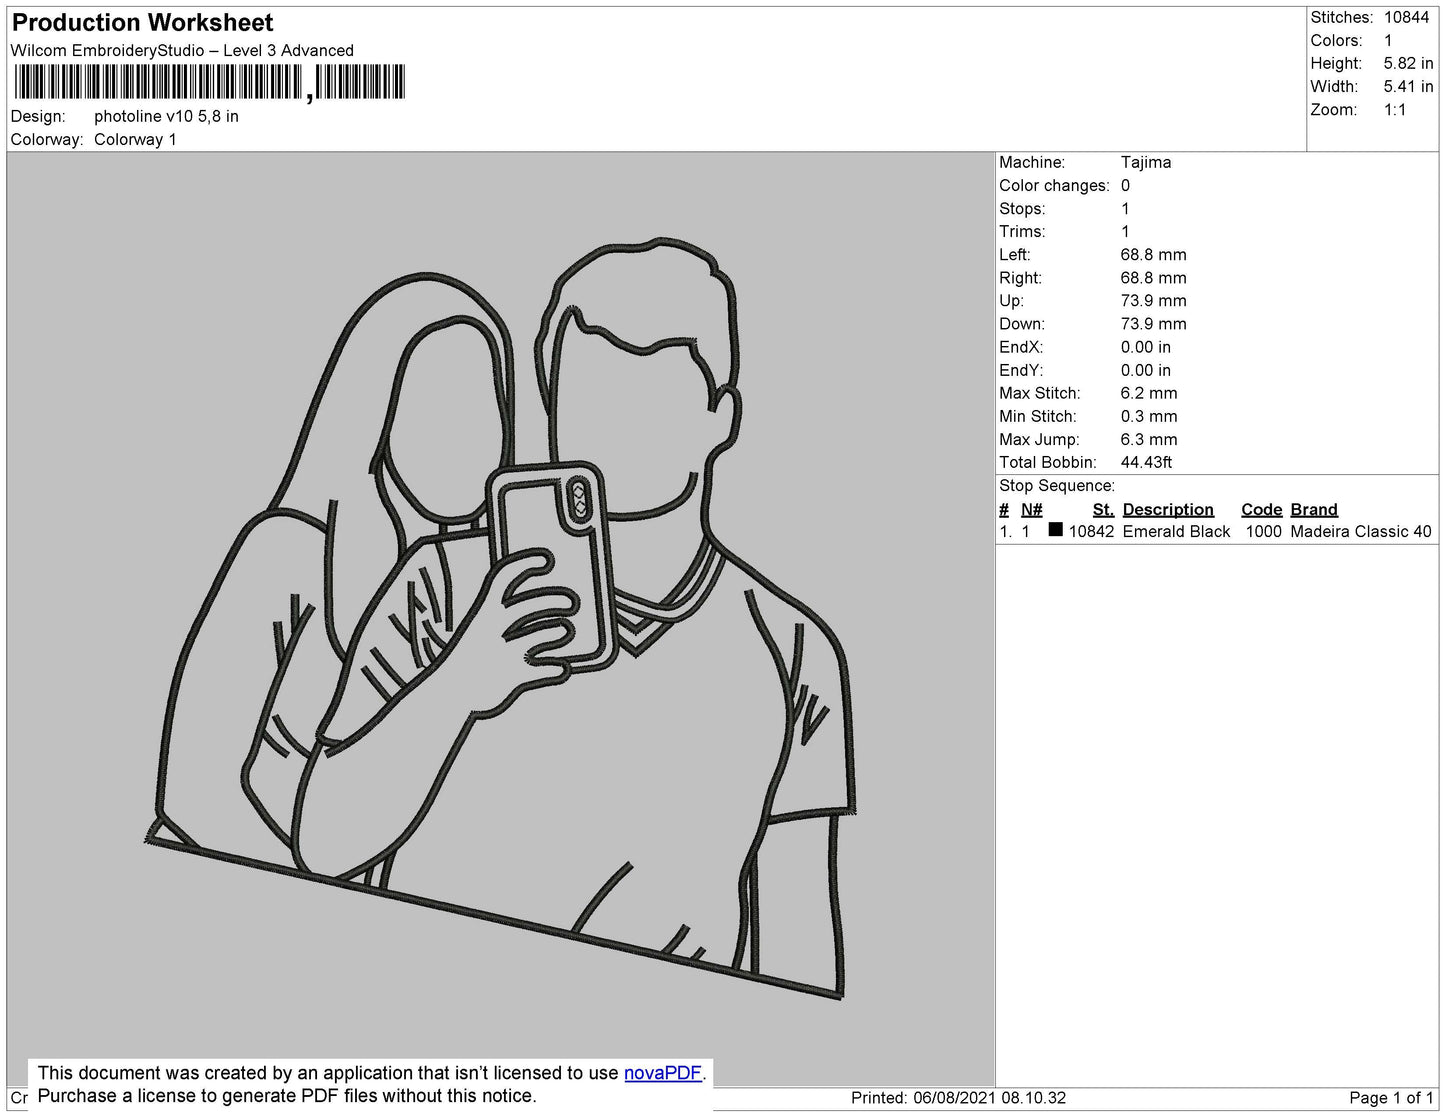1445x1117 pixels.
Task: Click the 'Brand' column header
Action: click(x=1314, y=510)
